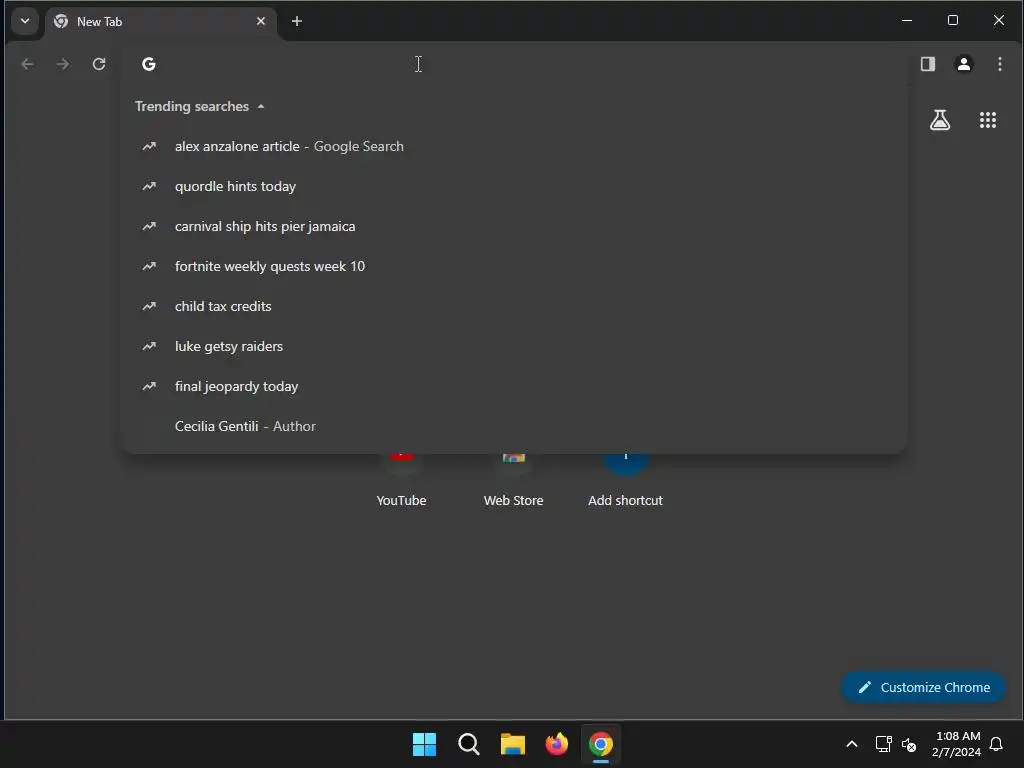Open File Explorer from taskbar
1024x768 pixels.
point(513,744)
